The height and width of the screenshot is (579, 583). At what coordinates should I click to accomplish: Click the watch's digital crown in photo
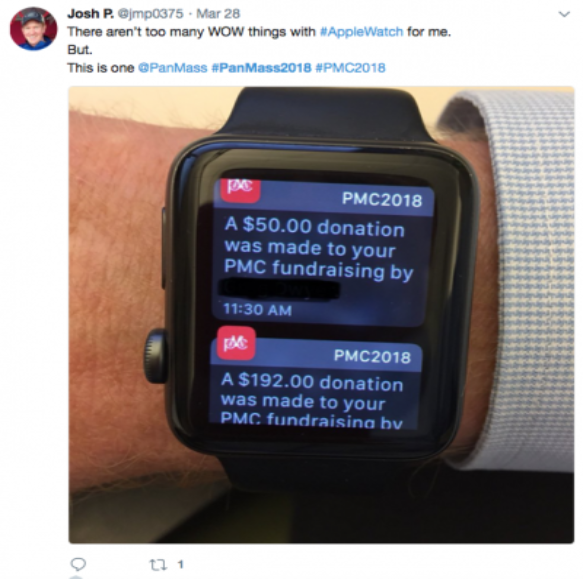coord(155,355)
